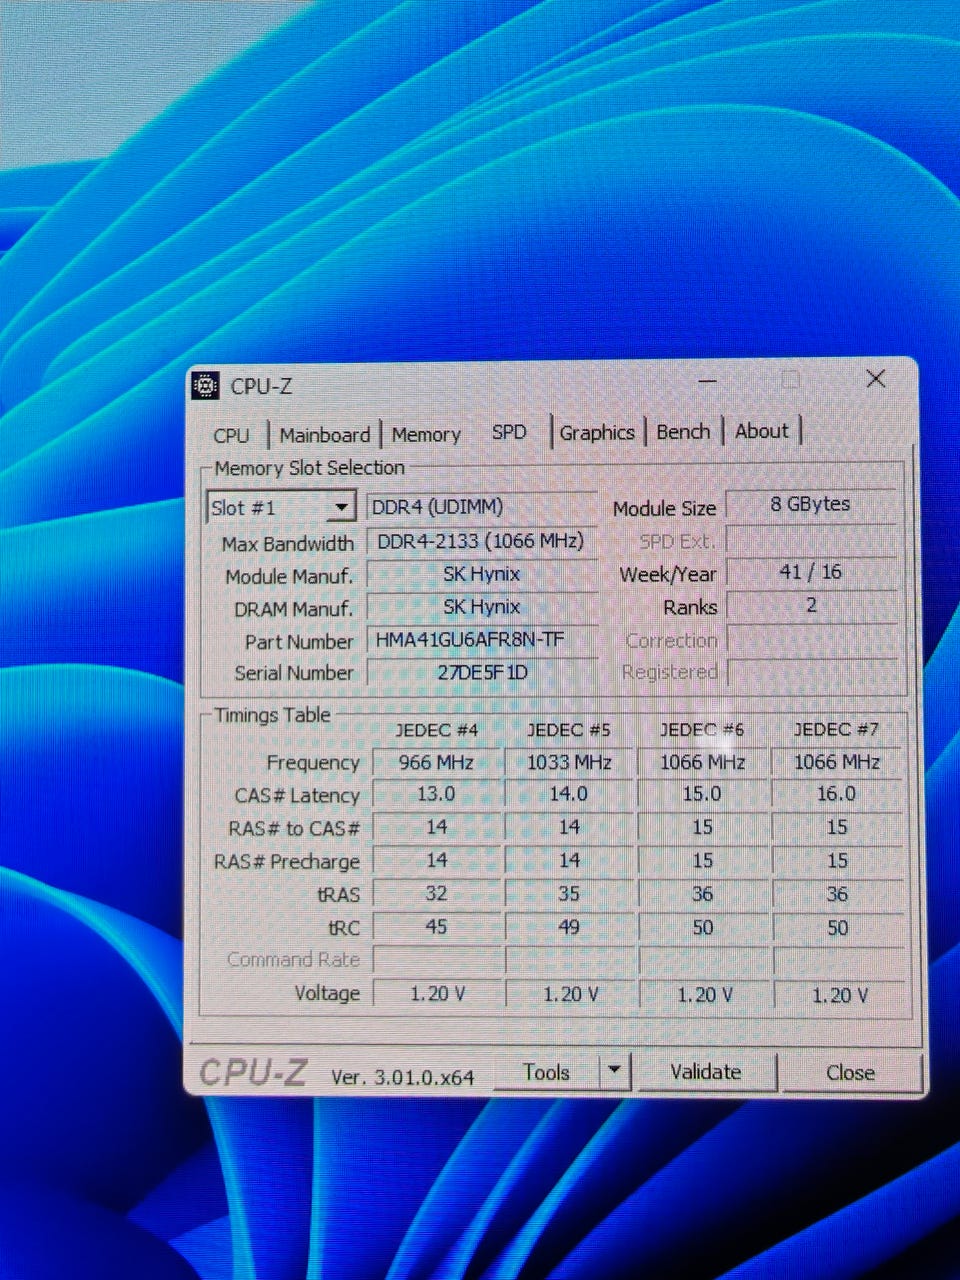Click the tRAS value 32 cell
This screenshot has height=1280, width=960.
437,893
